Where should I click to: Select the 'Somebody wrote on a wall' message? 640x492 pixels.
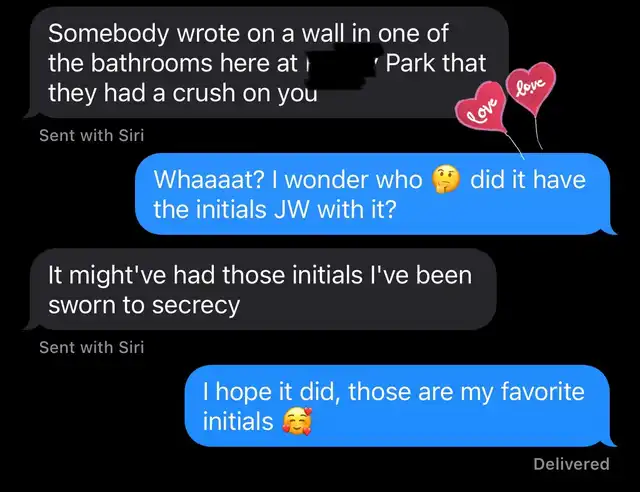click(x=269, y=62)
